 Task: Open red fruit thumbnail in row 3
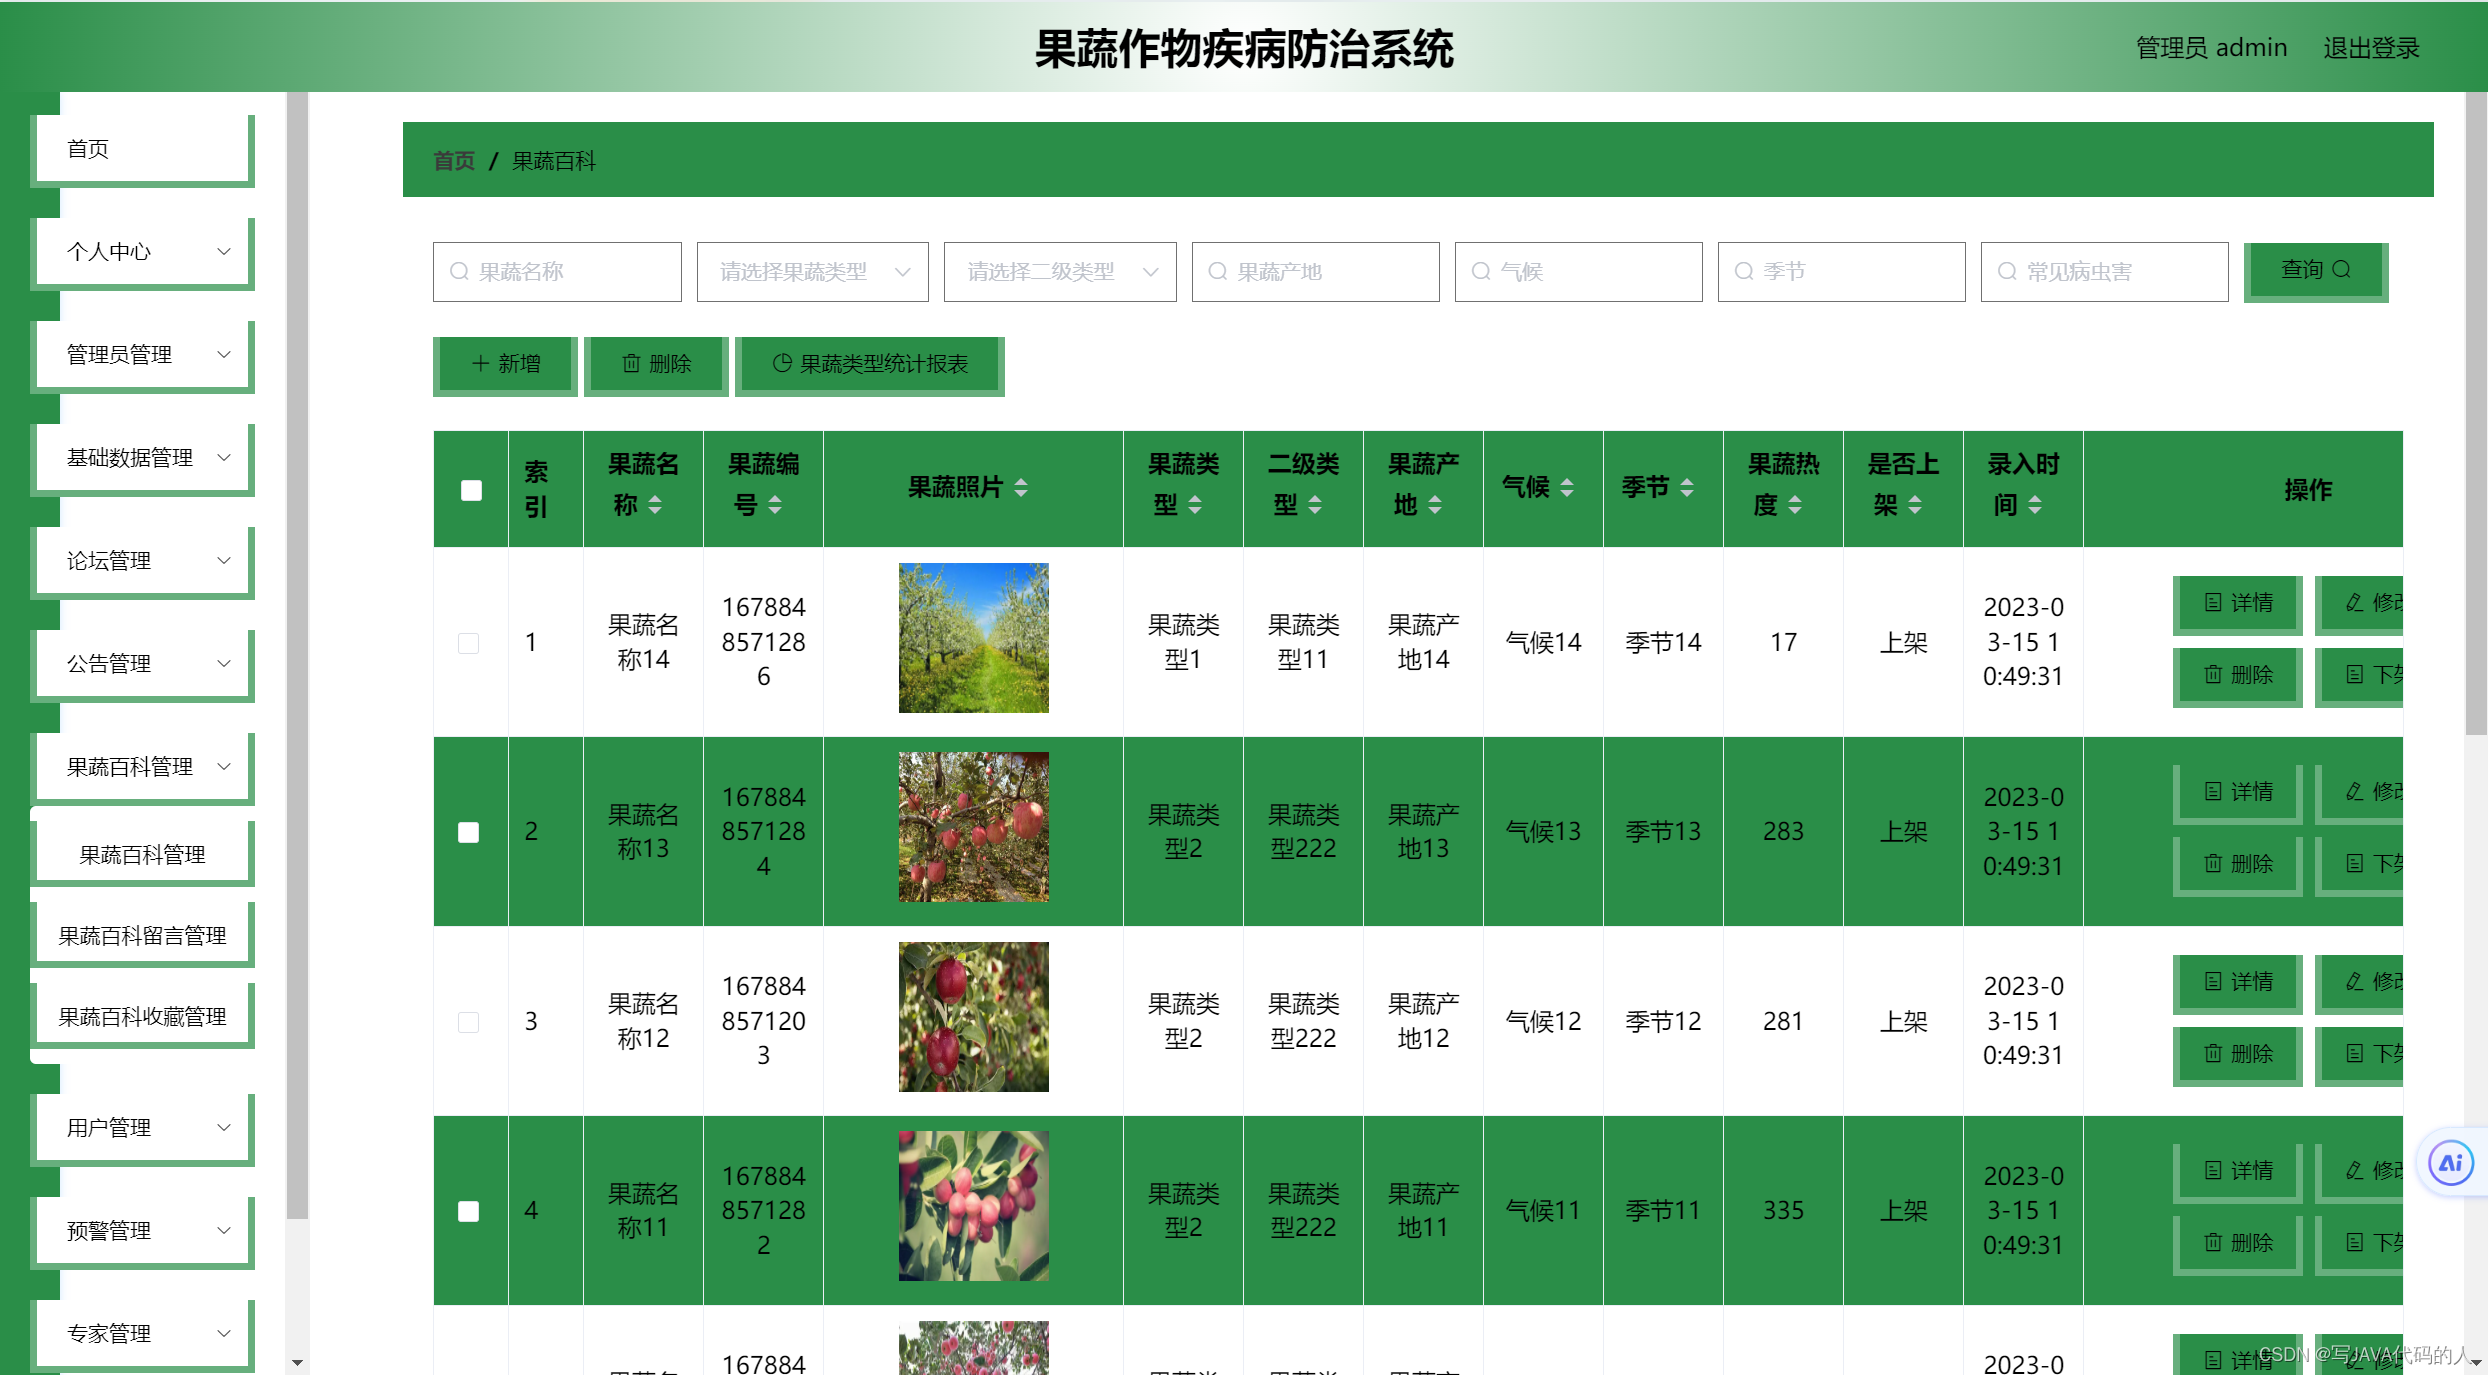[x=974, y=1017]
